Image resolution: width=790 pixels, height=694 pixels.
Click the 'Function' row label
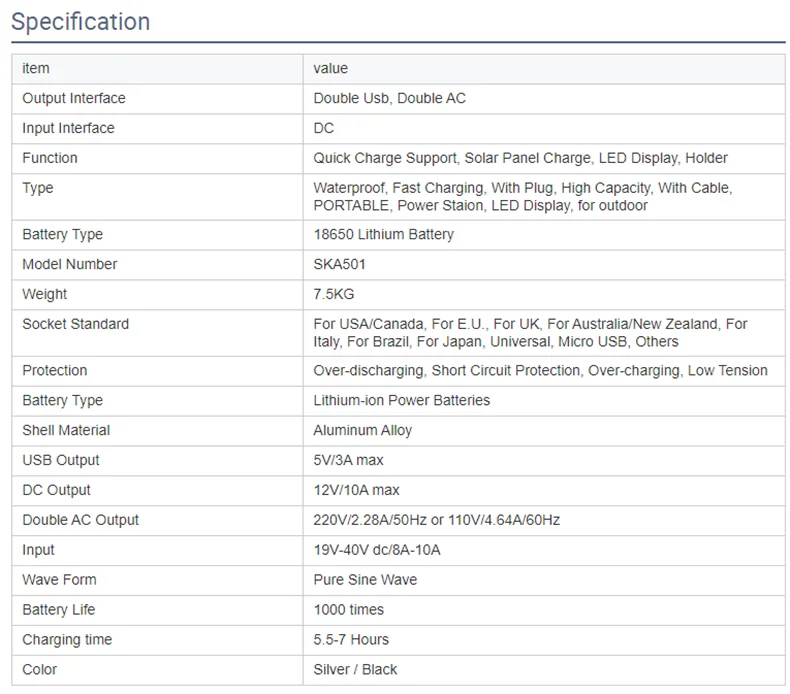click(49, 158)
